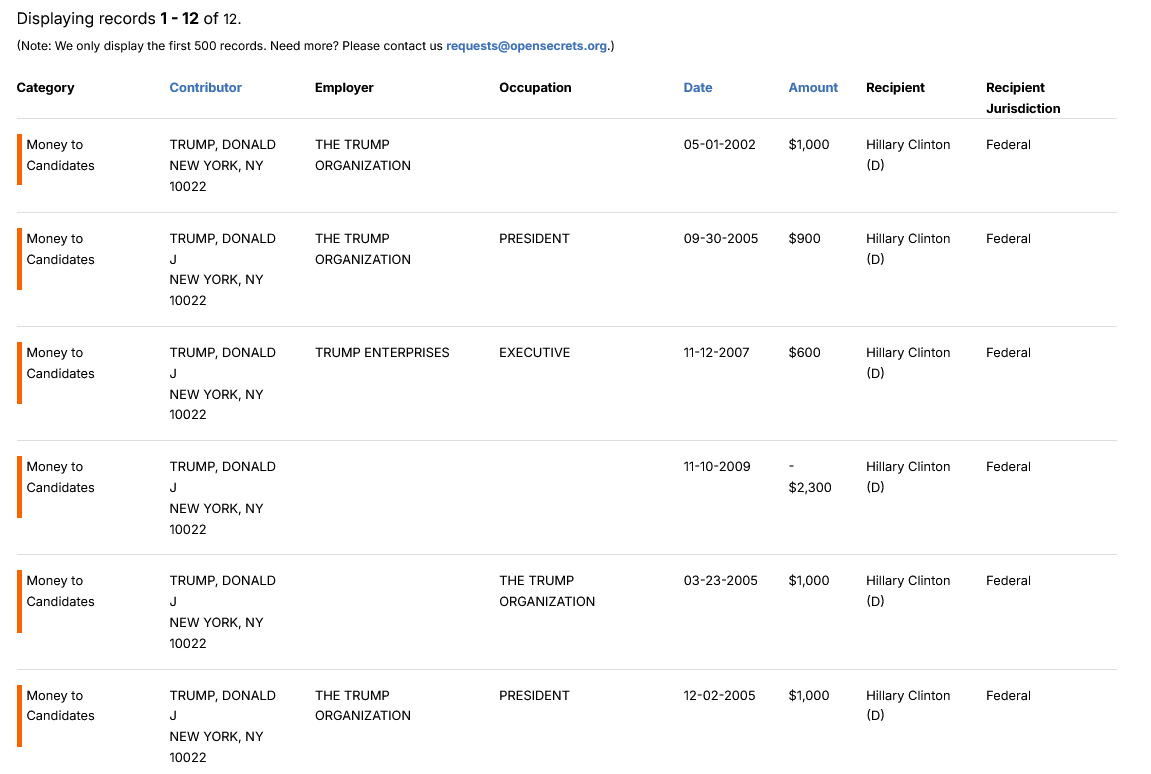Click the 'Displaying records 1 - 12 of 12' text

(x=129, y=18)
